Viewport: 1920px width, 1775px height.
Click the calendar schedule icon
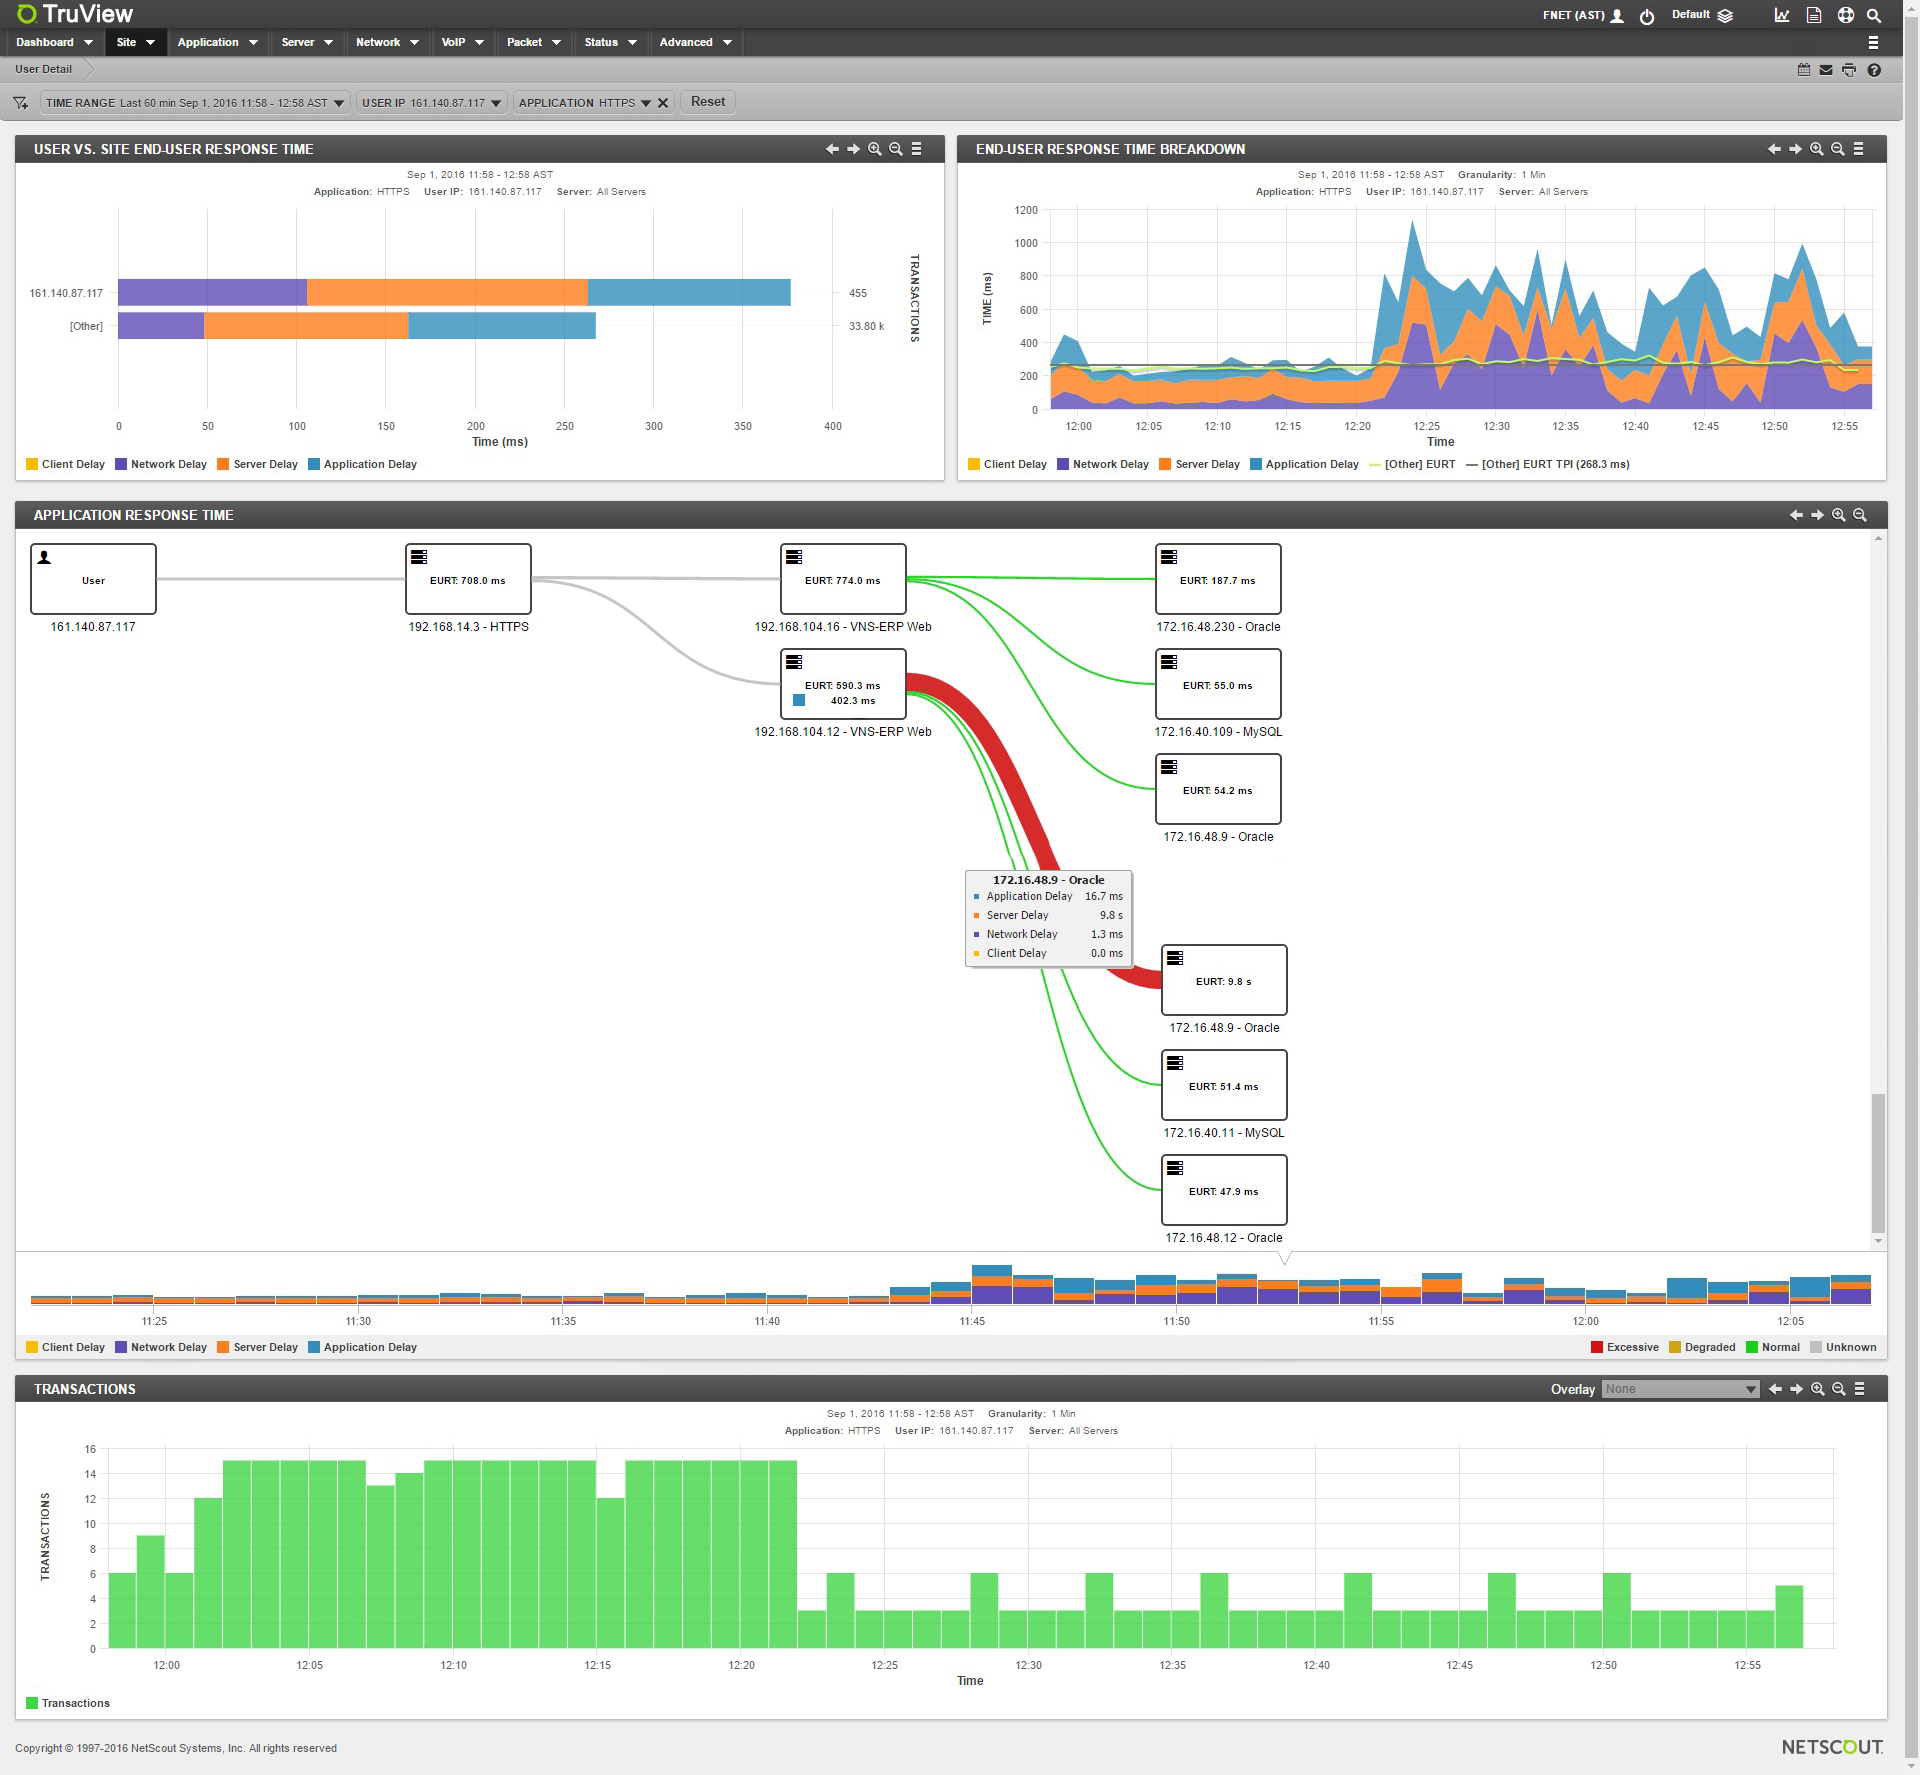pos(1804,70)
